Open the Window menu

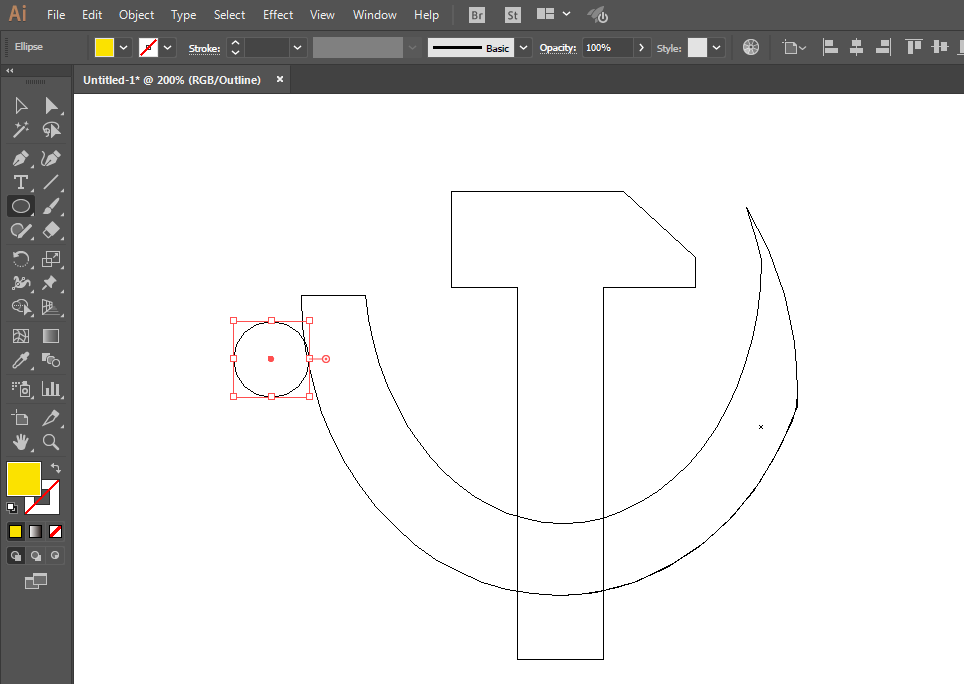pyautogui.click(x=374, y=15)
